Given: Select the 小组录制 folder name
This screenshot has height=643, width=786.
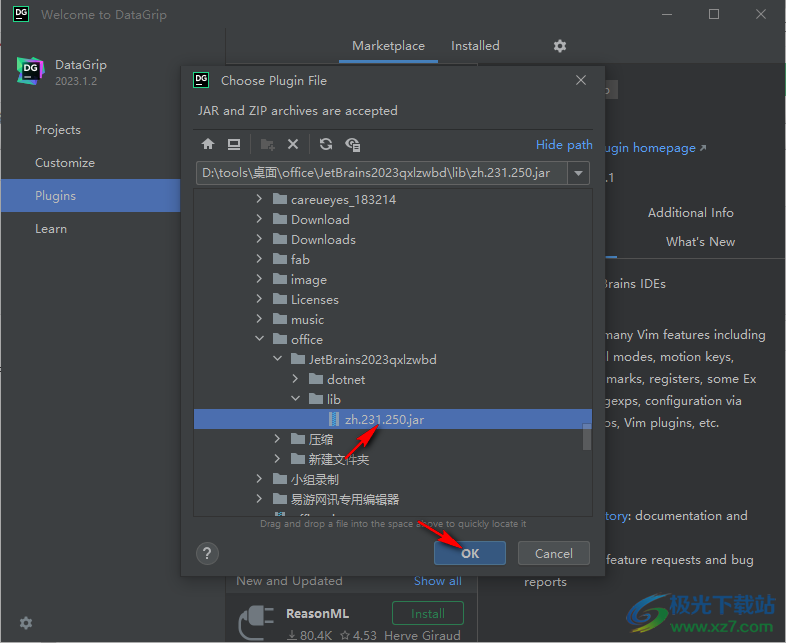Looking at the screenshot, I should point(315,480).
